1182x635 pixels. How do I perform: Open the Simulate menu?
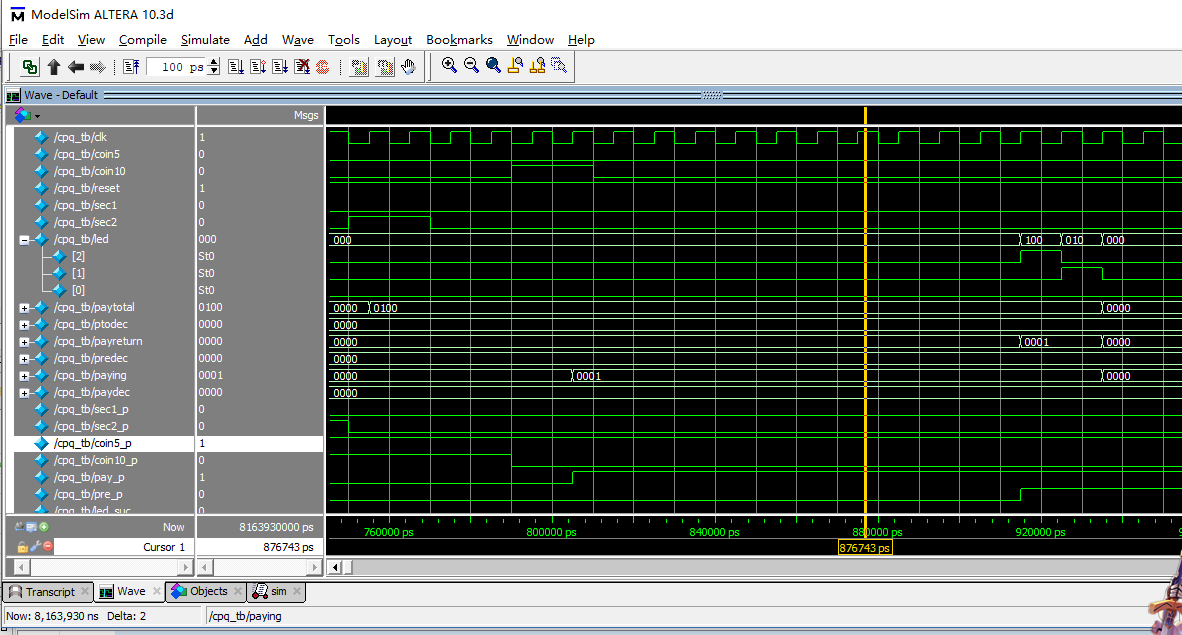click(205, 40)
